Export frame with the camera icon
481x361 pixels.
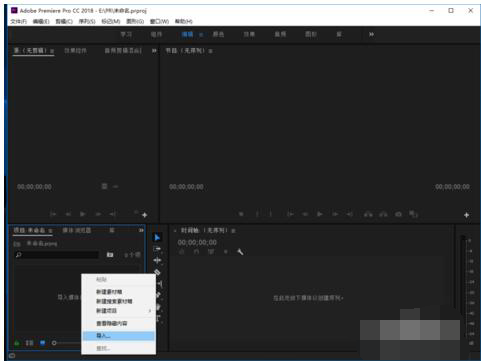pyautogui.click(x=398, y=214)
